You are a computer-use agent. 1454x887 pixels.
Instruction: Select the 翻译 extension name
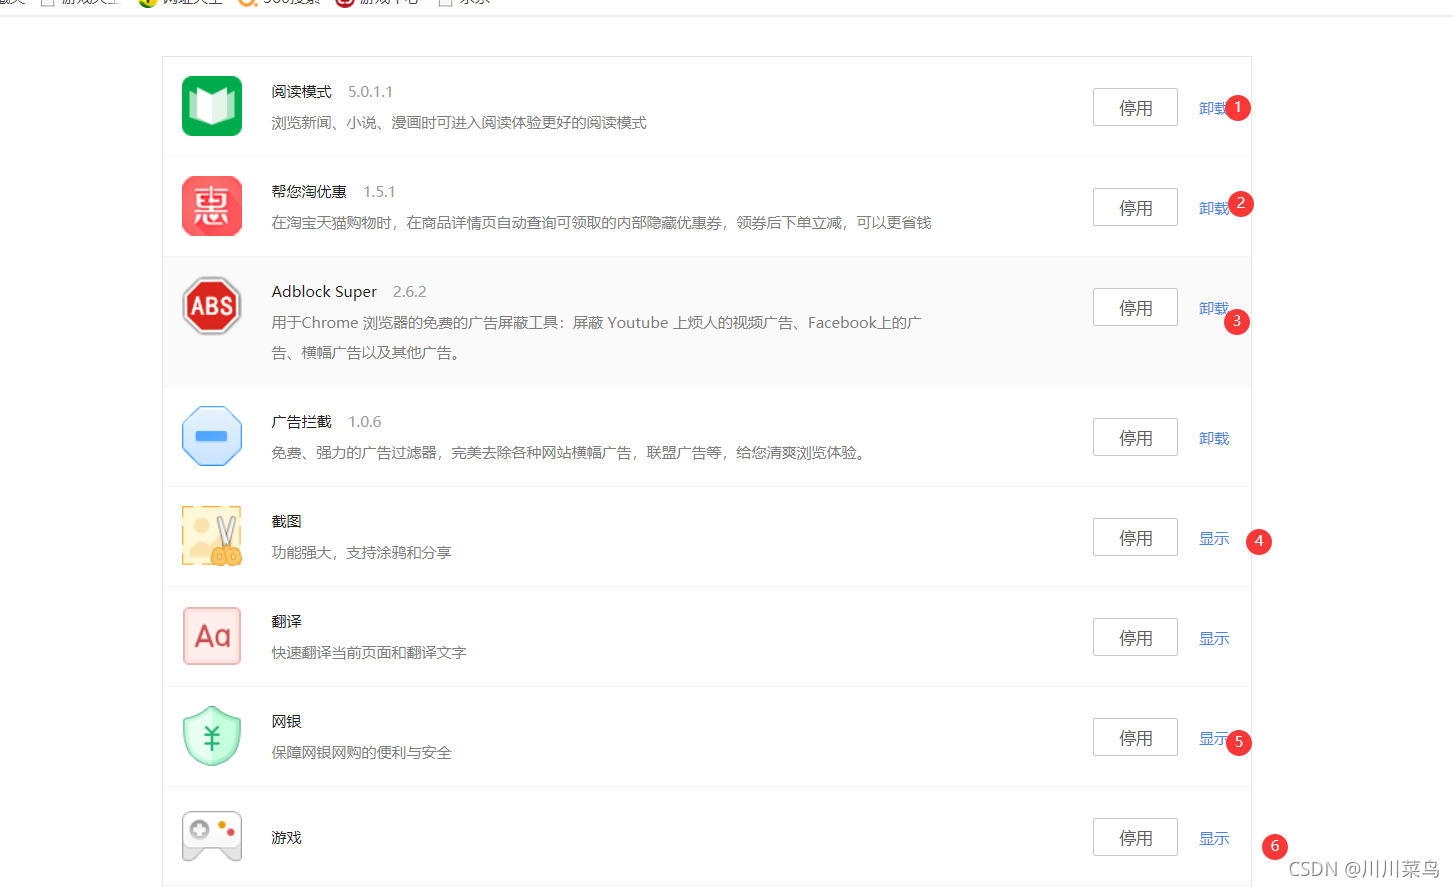(x=286, y=621)
